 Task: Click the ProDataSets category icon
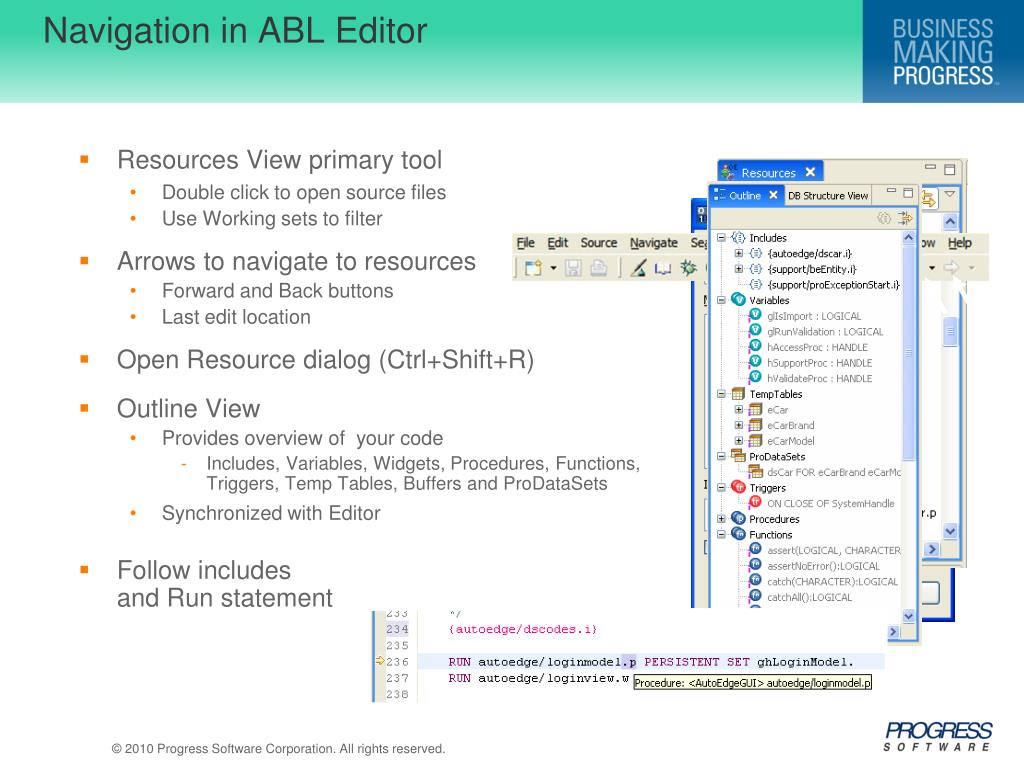click(x=739, y=456)
